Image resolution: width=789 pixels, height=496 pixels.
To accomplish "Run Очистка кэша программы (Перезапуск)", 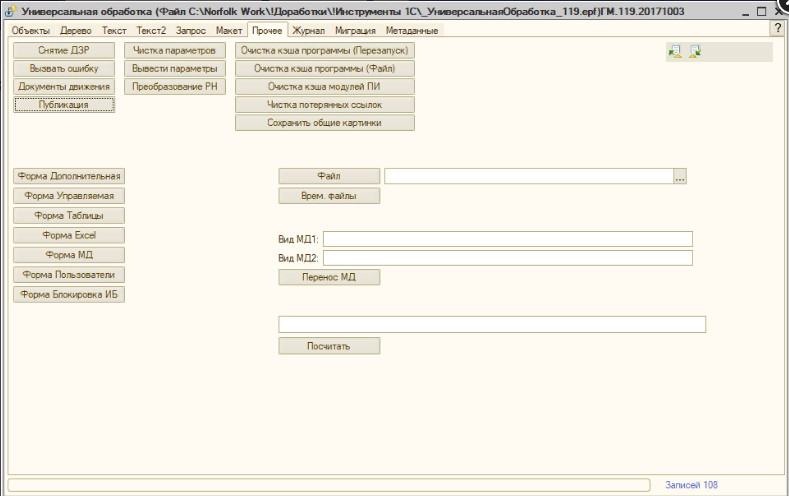I will click(324, 49).
